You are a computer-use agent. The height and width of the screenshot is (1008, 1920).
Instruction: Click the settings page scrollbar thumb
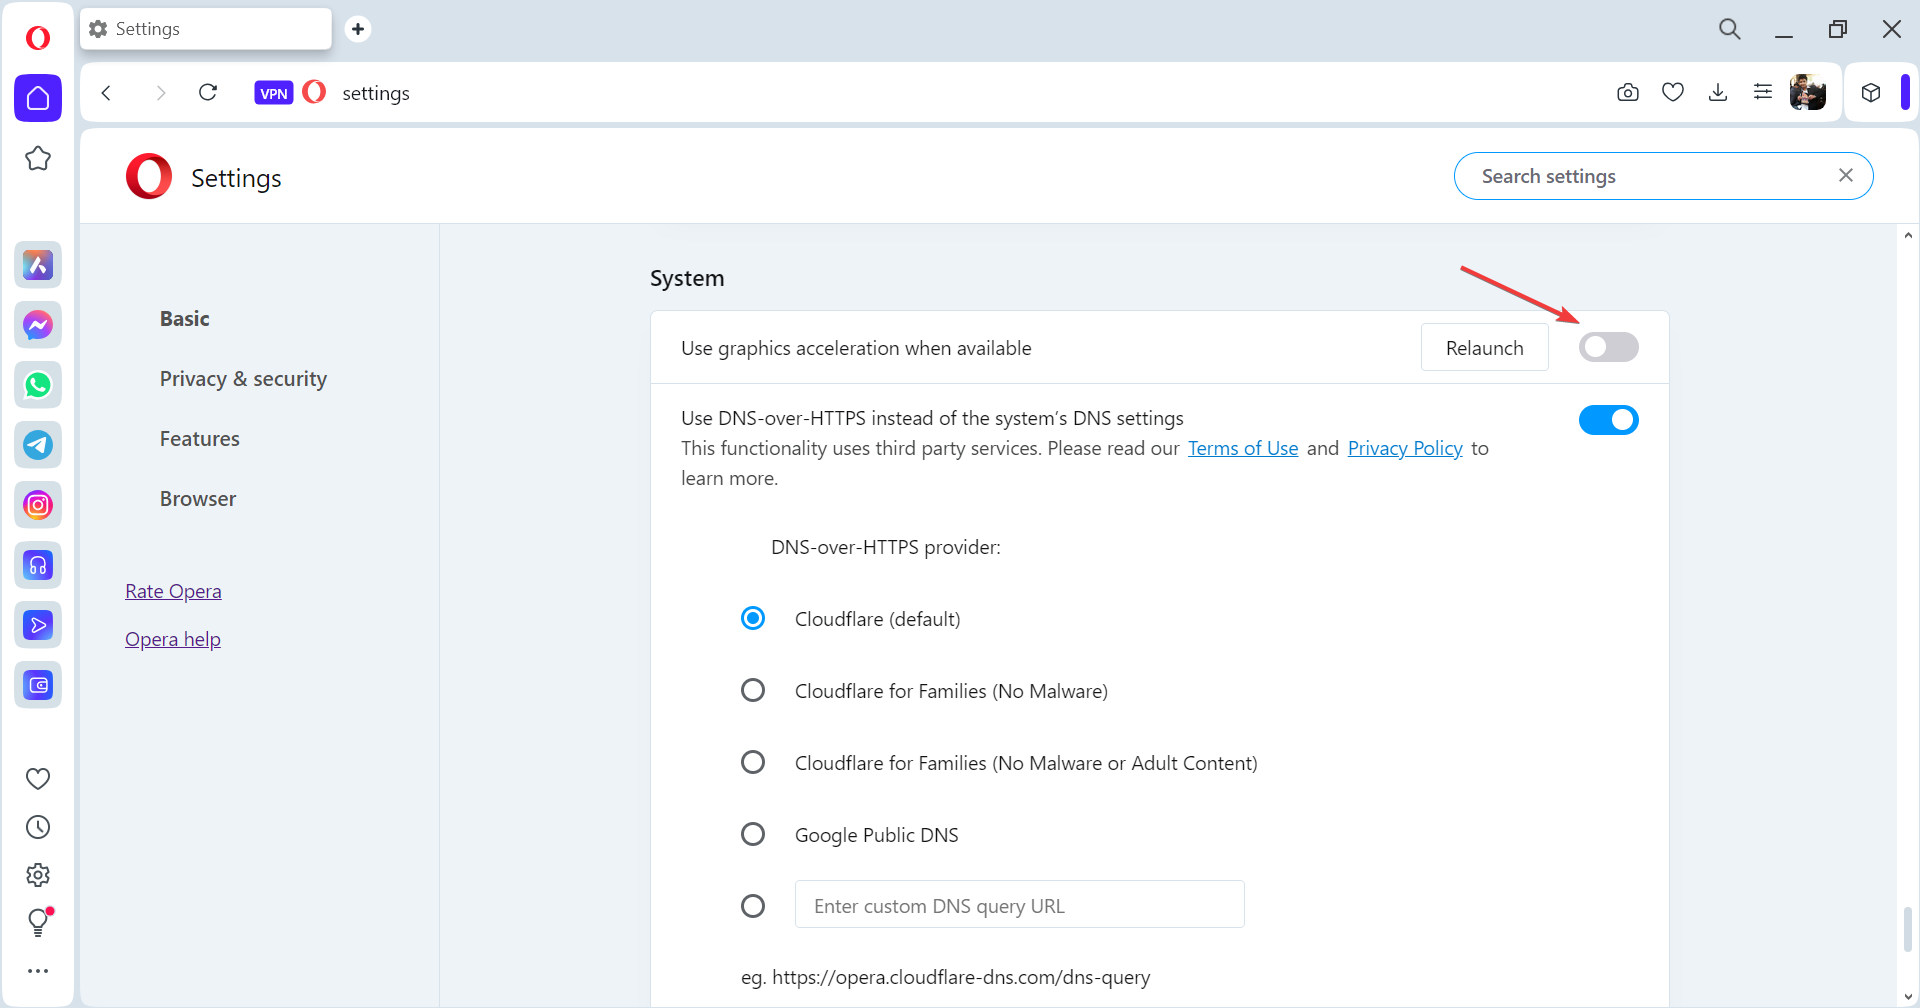pos(1908,929)
